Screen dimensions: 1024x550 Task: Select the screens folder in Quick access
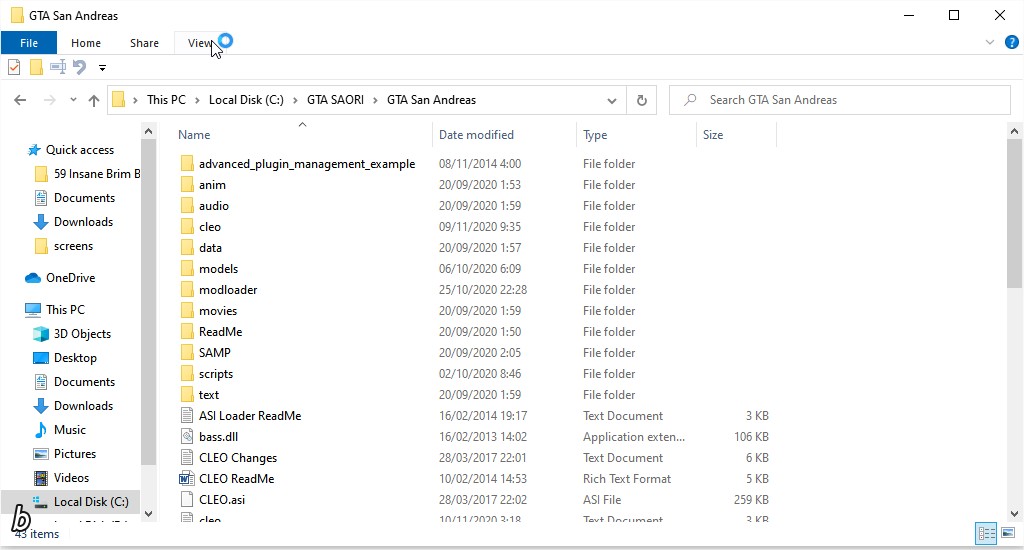(73, 246)
